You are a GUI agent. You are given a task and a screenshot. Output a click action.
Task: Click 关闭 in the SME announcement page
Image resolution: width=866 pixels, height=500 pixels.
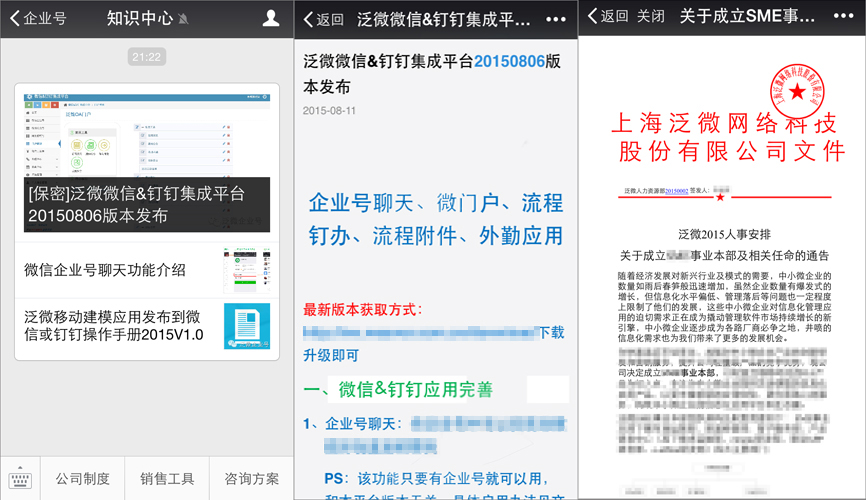tap(651, 16)
